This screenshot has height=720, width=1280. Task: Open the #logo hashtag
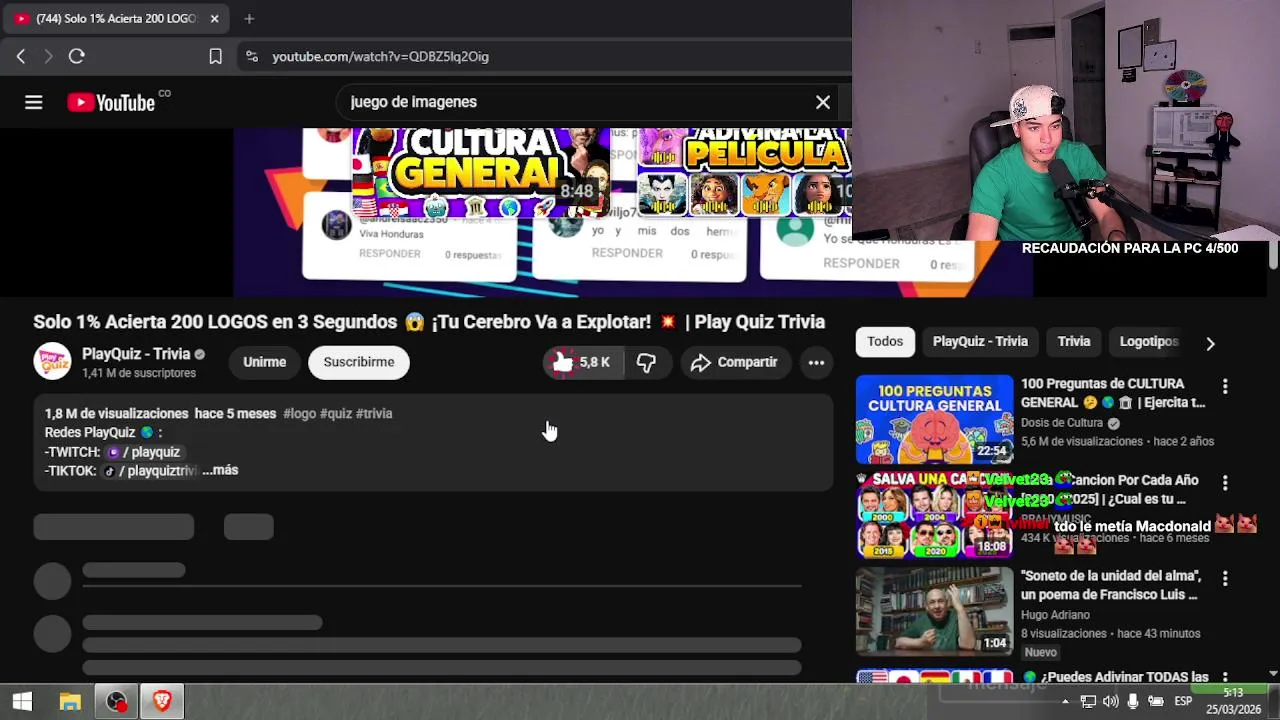click(299, 413)
